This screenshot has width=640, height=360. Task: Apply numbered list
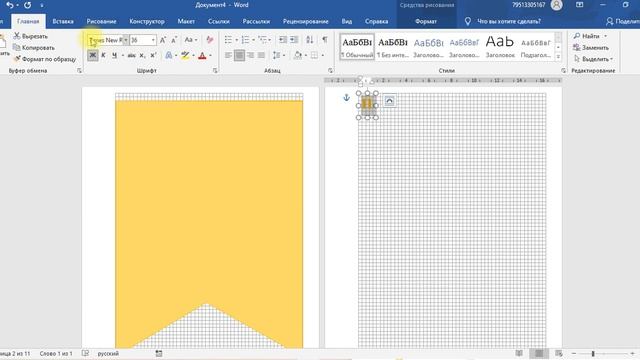tap(245, 40)
